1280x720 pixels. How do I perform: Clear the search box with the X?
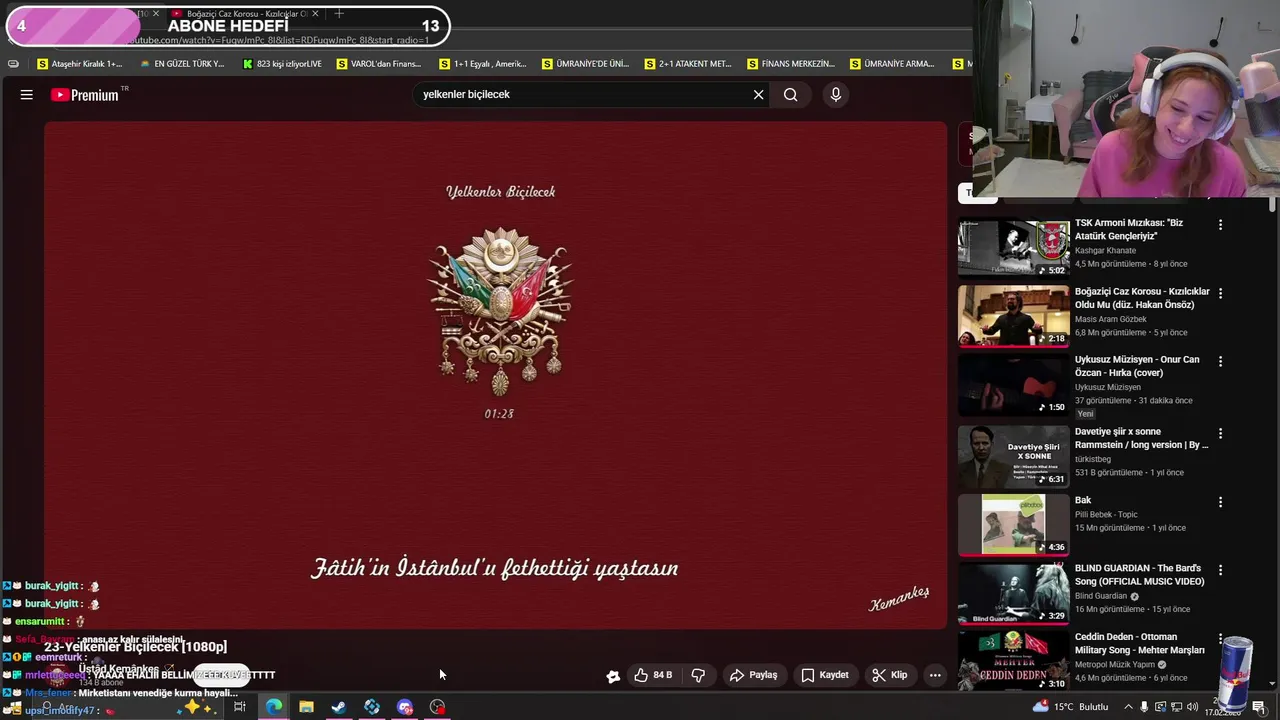click(x=758, y=95)
